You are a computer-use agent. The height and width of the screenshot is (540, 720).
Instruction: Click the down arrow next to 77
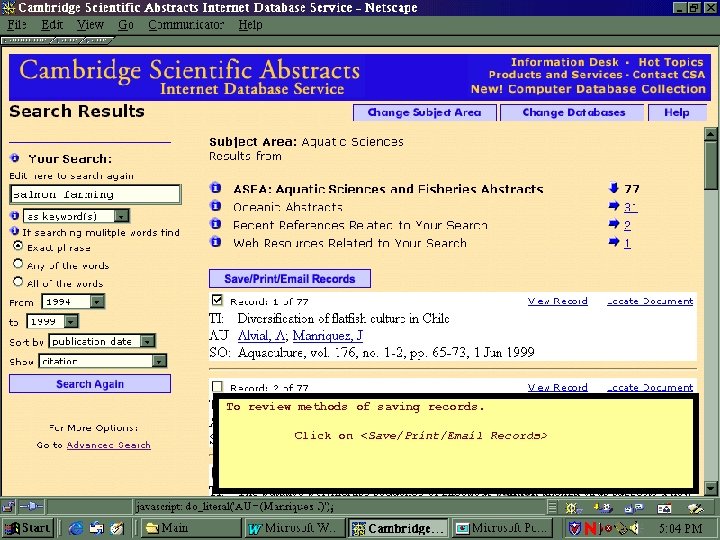pos(613,187)
